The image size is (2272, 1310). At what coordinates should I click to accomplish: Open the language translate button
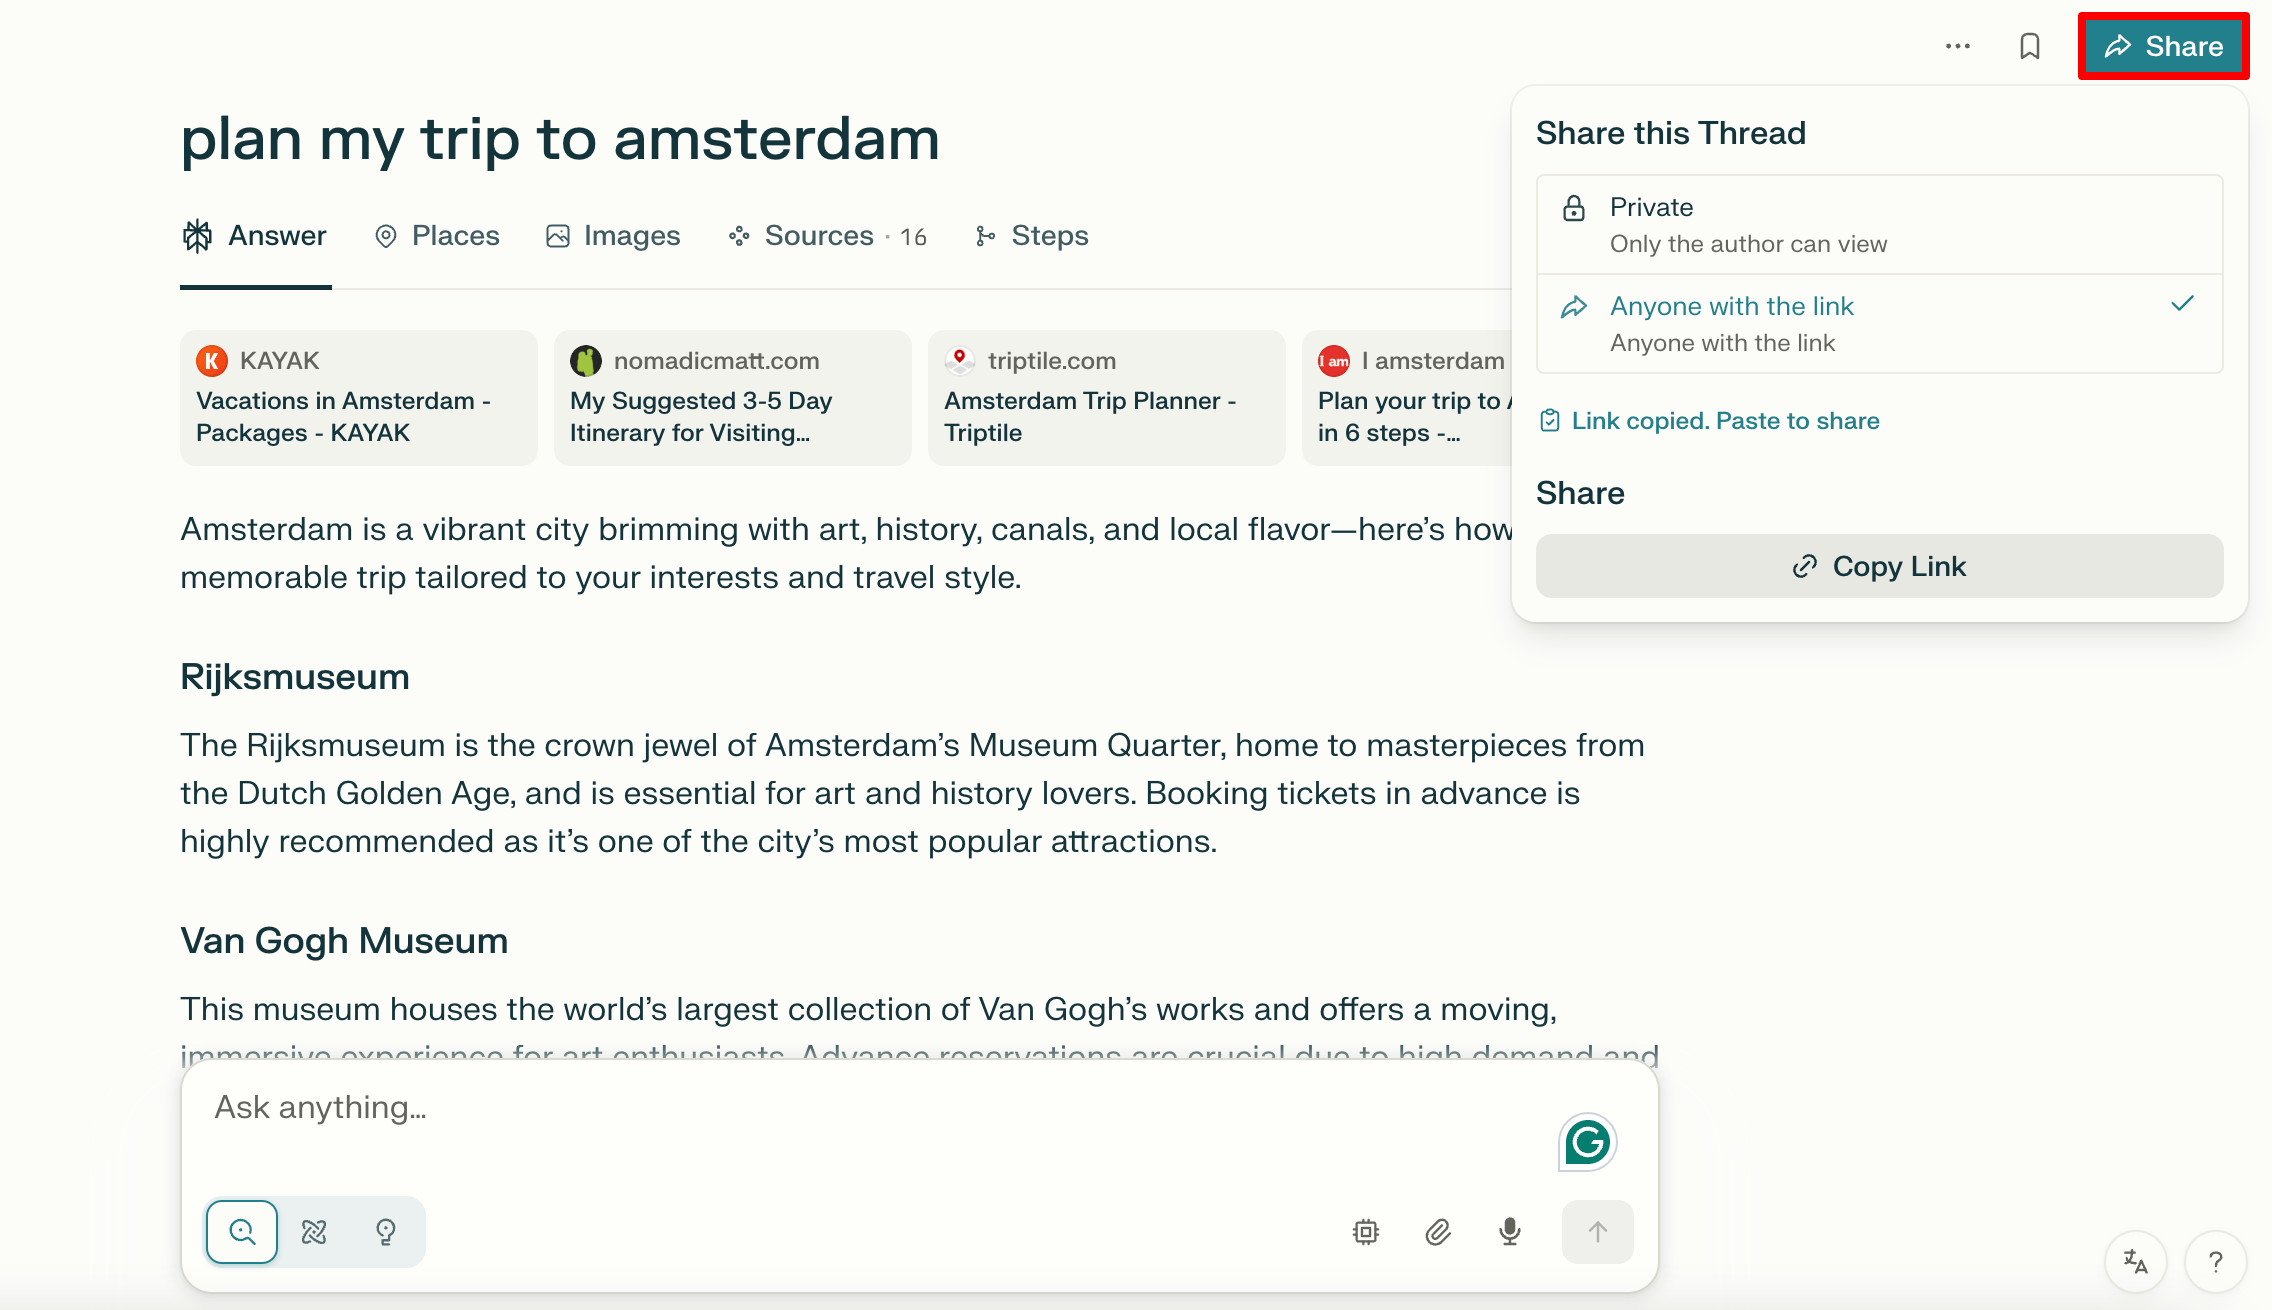pyautogui.click(x=2136, y=1262)
